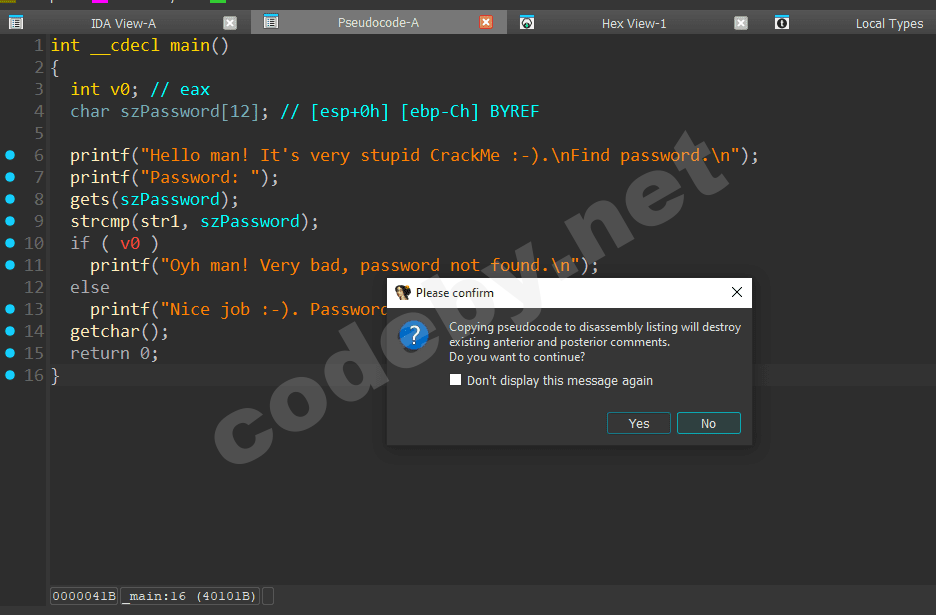Close the Hex View-1 tab
This screenshot has width=936, height=615.
(741, 23)
